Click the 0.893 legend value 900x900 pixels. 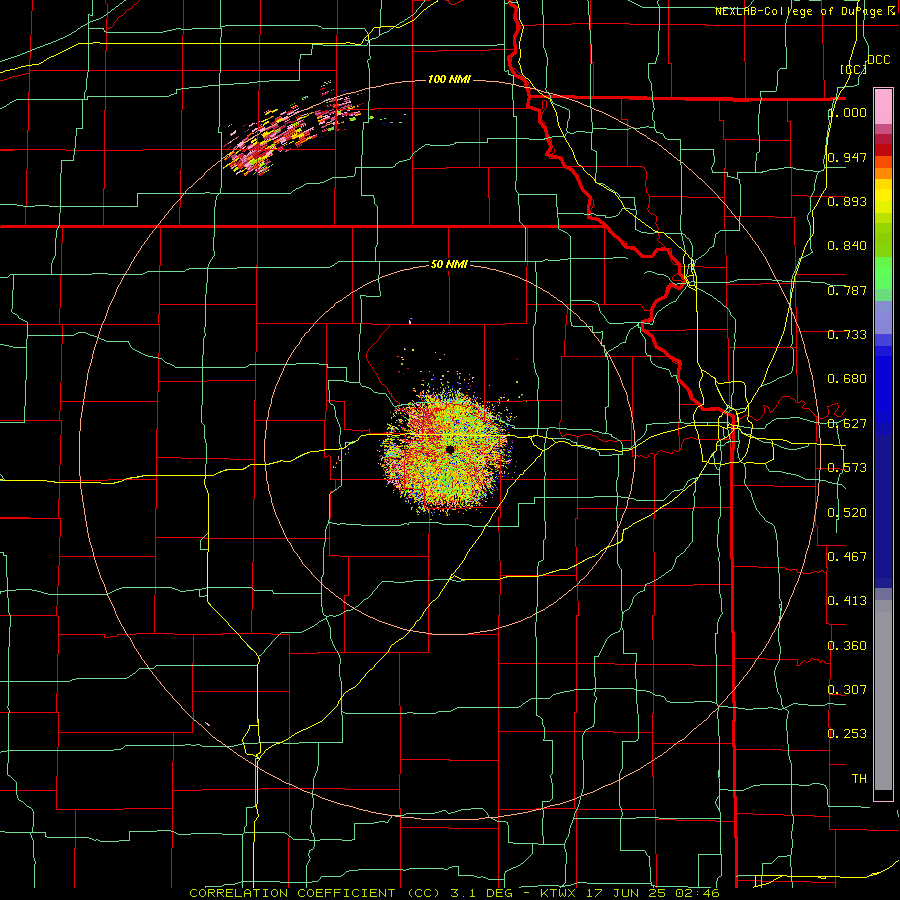click(847, 201)
